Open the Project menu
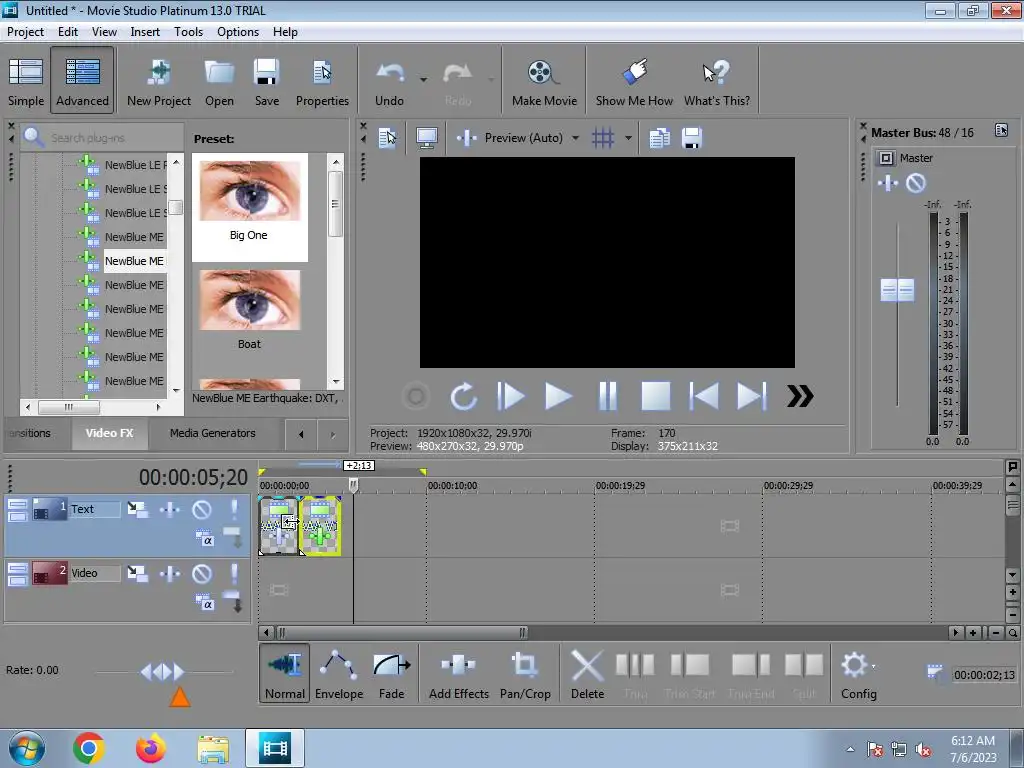Viewport: 1024px width, 768px height. pyautogui.click(x=25, y=31)
